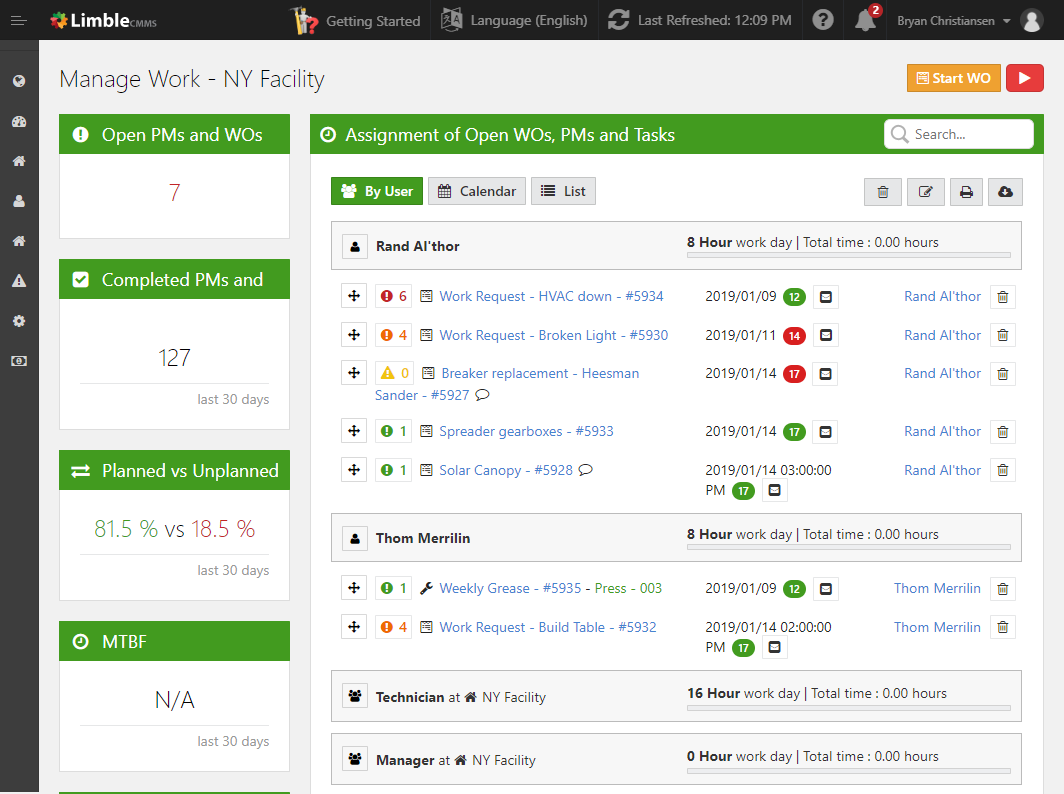
Task: Open the bulk edit pencil icon
Action: point(925,191)
